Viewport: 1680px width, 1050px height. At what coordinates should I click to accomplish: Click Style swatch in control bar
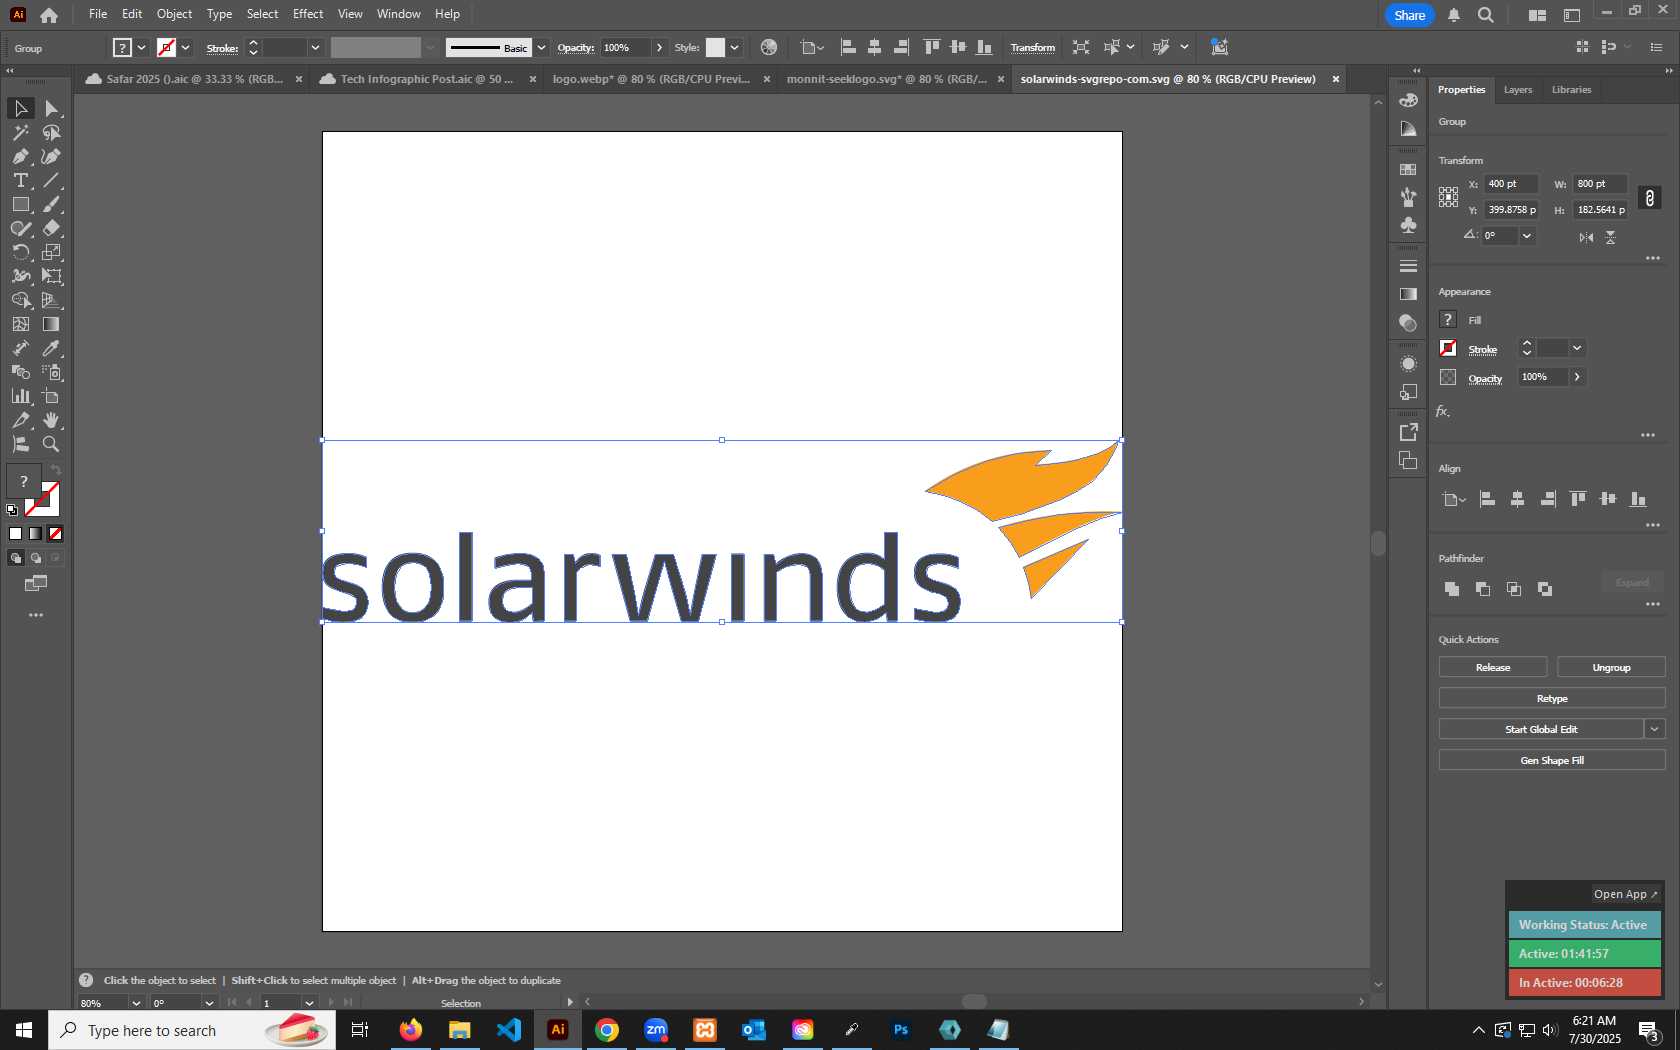[x=715, y=47]
